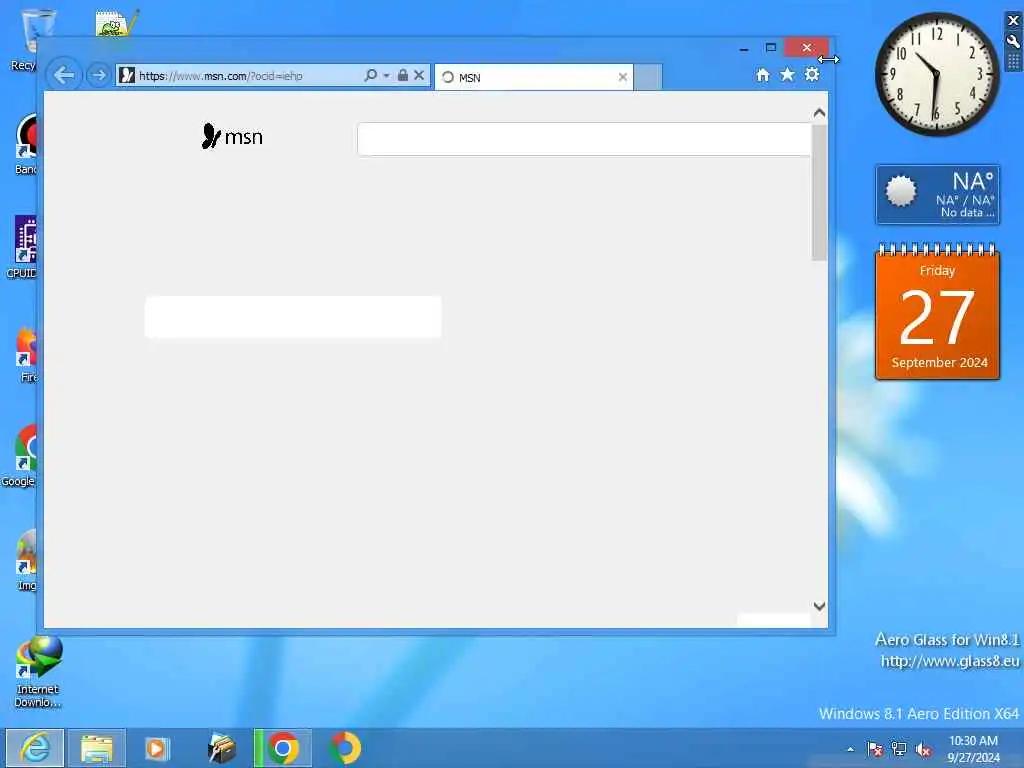1024x768 pixels.
Task: Click the first Chrome taskbar icon
Action: pos(283,748)
